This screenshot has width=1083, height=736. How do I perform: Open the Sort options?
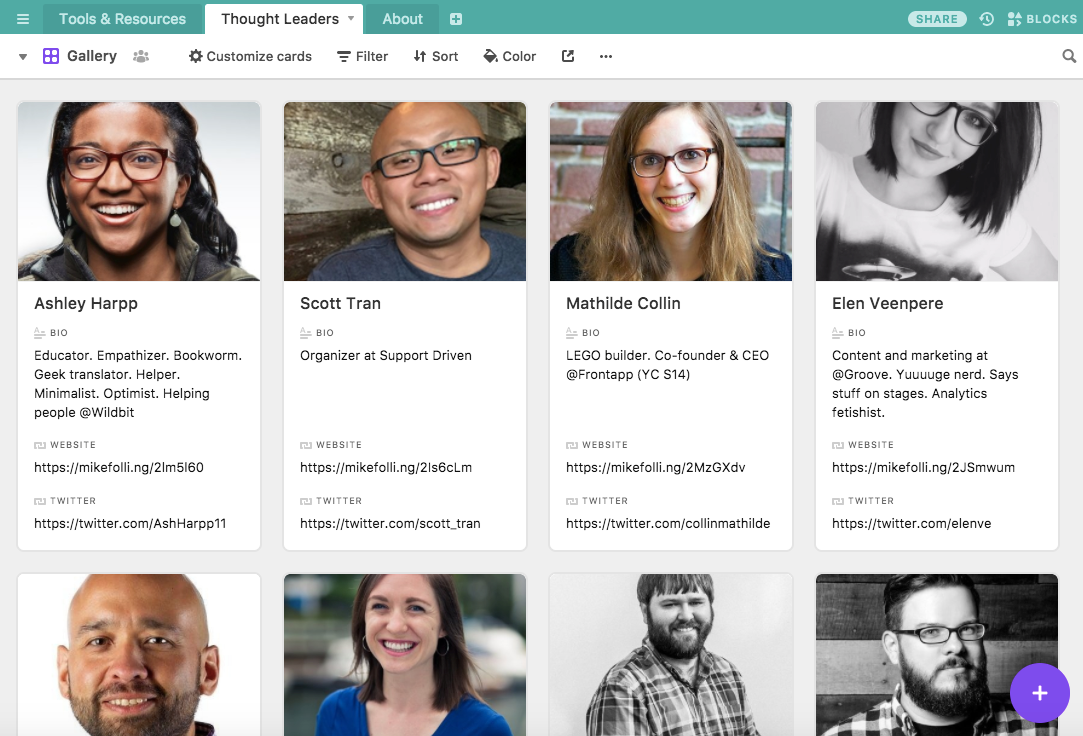point(435,56)
